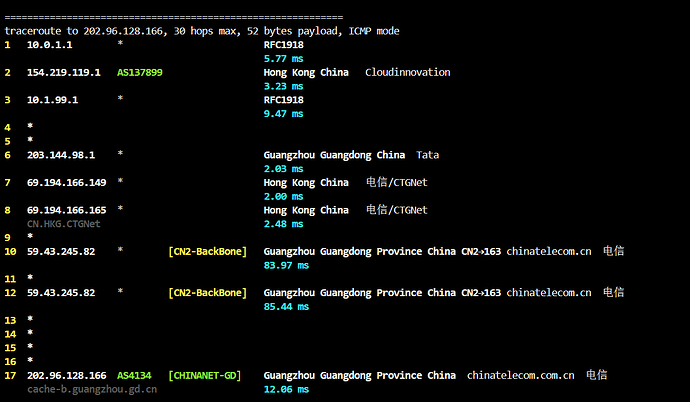The height and width of the screenshot is (402, 690).
Task: Click RFC1918 label on hop 3
Action: click(283, 100)
